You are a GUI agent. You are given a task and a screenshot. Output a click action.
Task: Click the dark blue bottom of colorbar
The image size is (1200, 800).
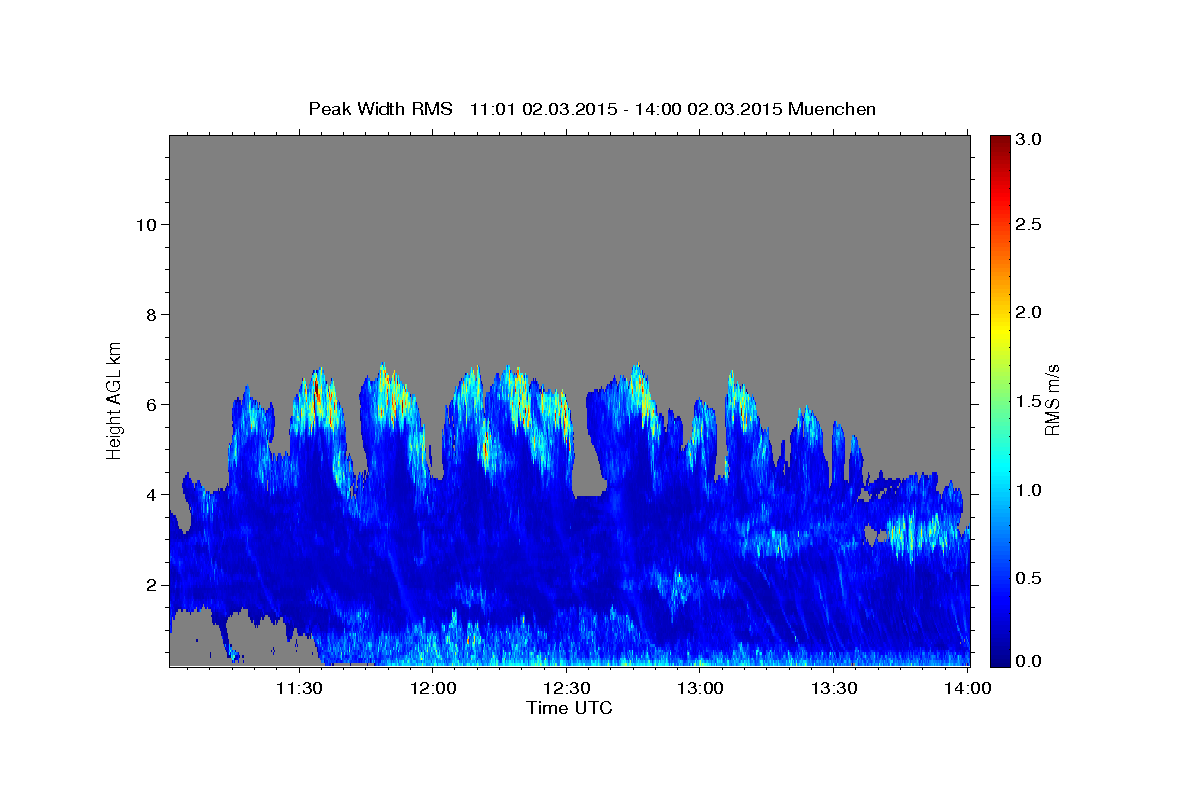click(999, 658)
